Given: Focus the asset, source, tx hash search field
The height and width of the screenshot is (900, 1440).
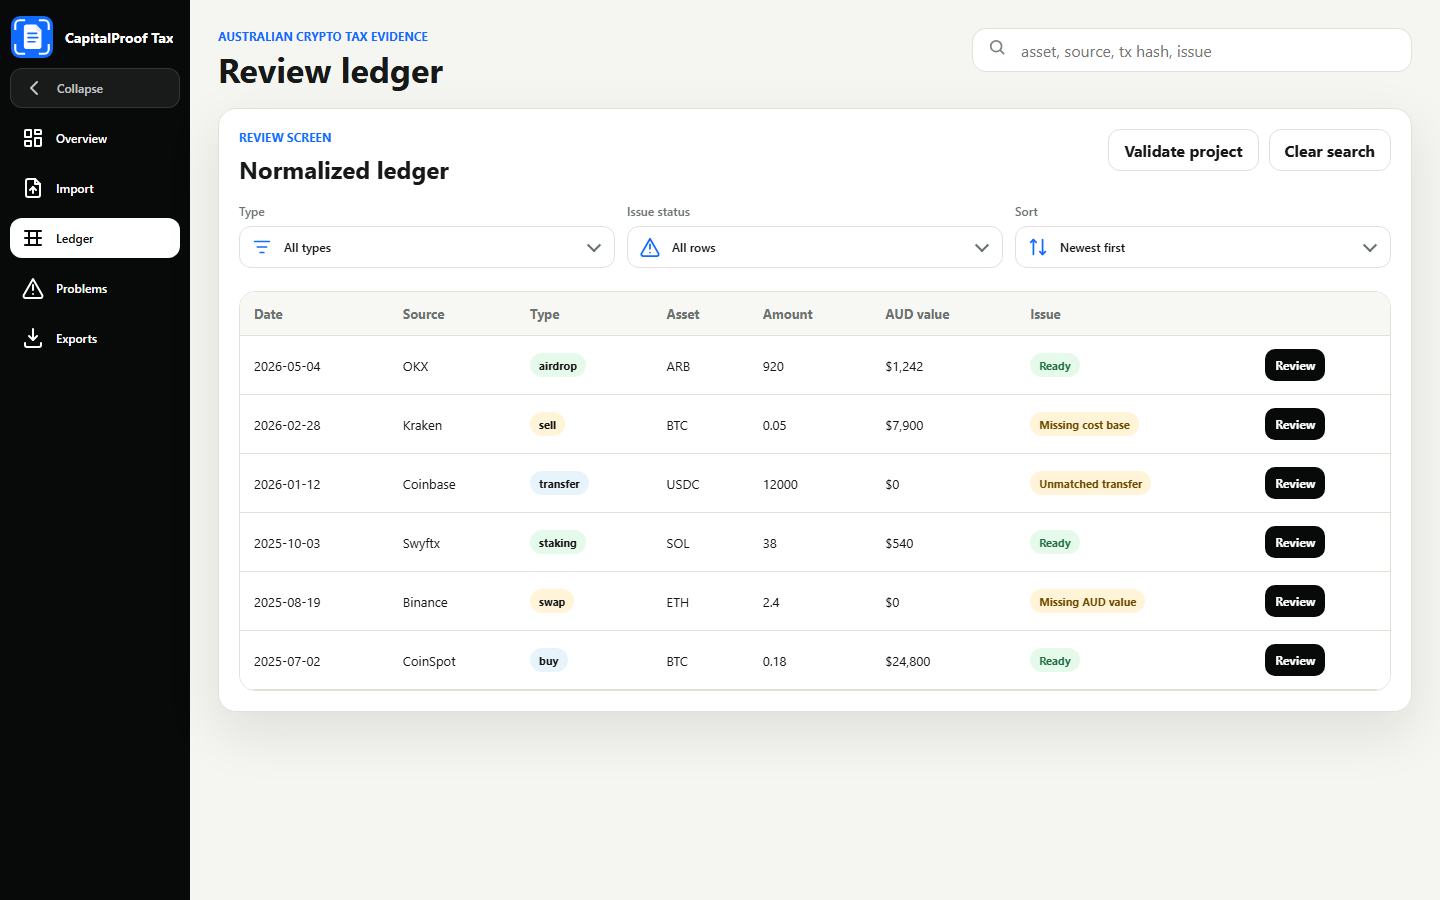Looking at the screenshot, I should click(1192, 50).
